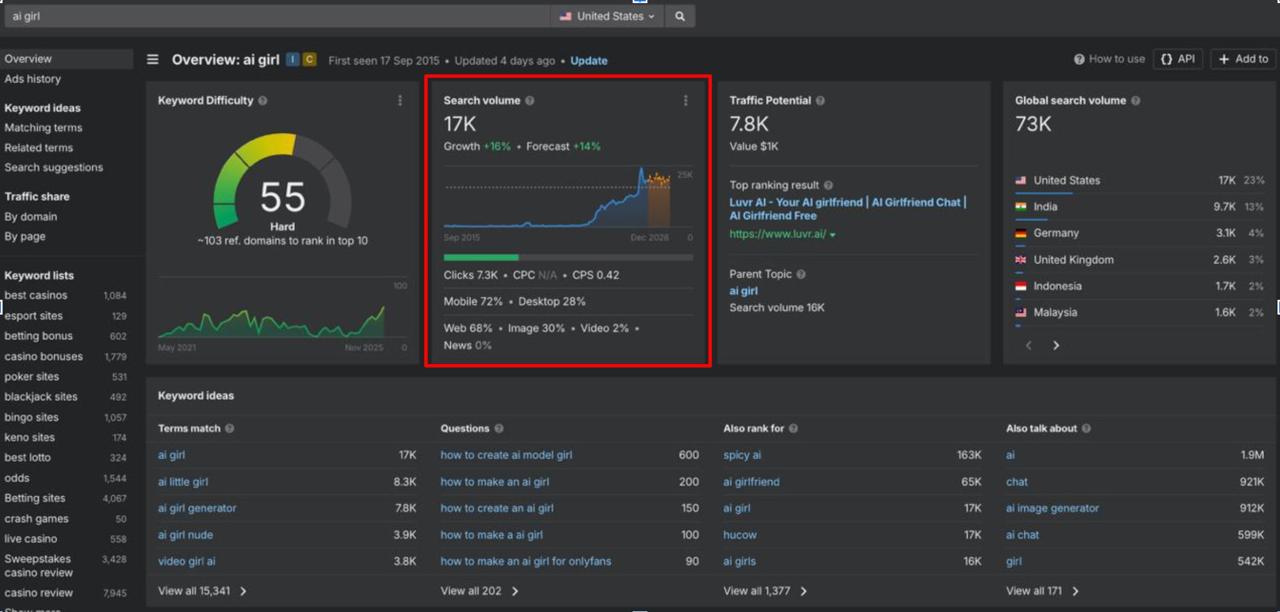Viewport: 1280px width, 612px height.
Task: Select Matching terms in sidebar
Action: coord(43,128)
